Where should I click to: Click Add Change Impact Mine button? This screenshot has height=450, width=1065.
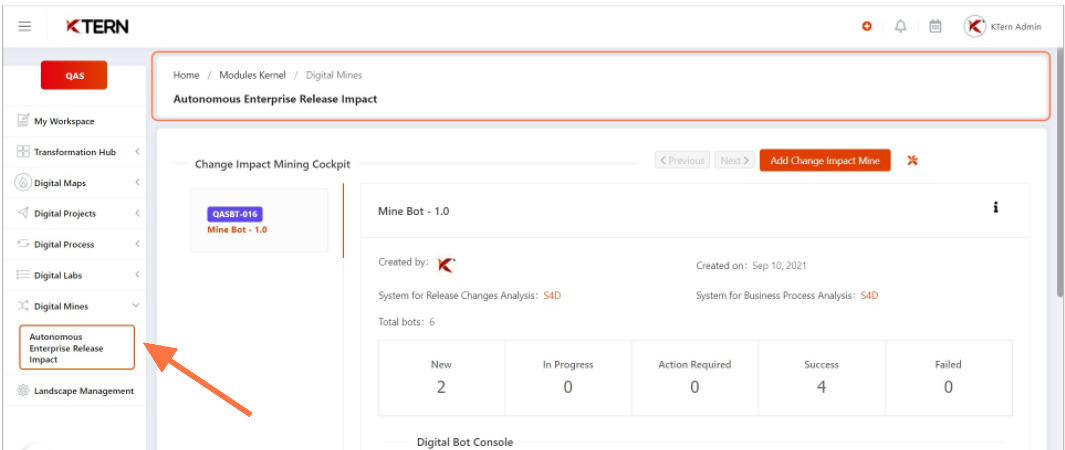coord(825,161)
